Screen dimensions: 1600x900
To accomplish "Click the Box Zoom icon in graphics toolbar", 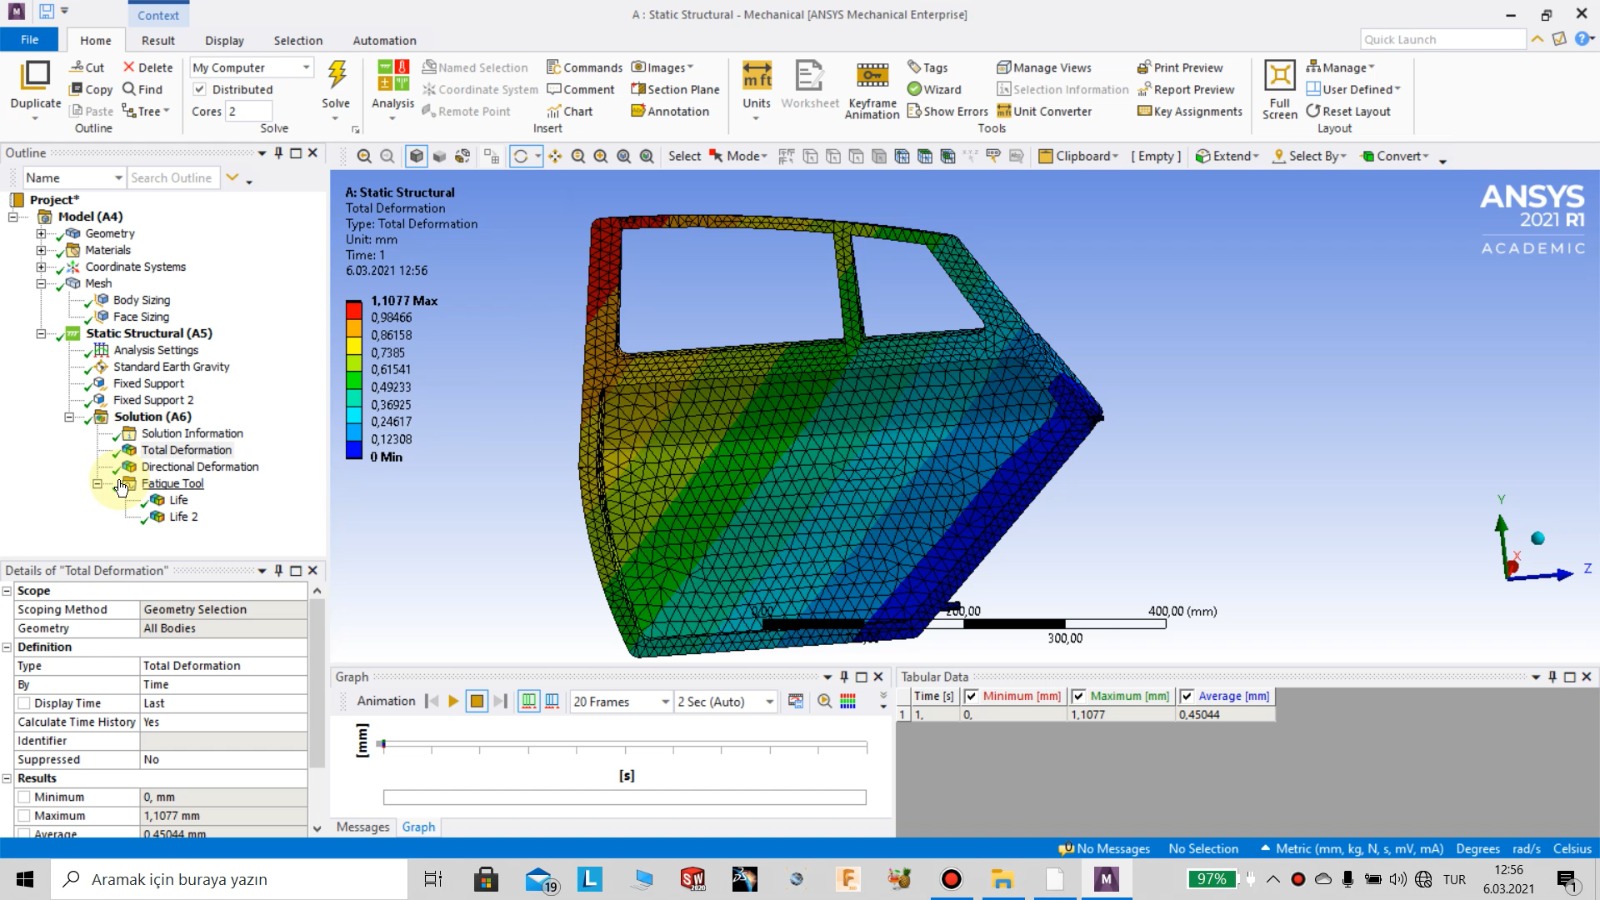I will point(601,156).
